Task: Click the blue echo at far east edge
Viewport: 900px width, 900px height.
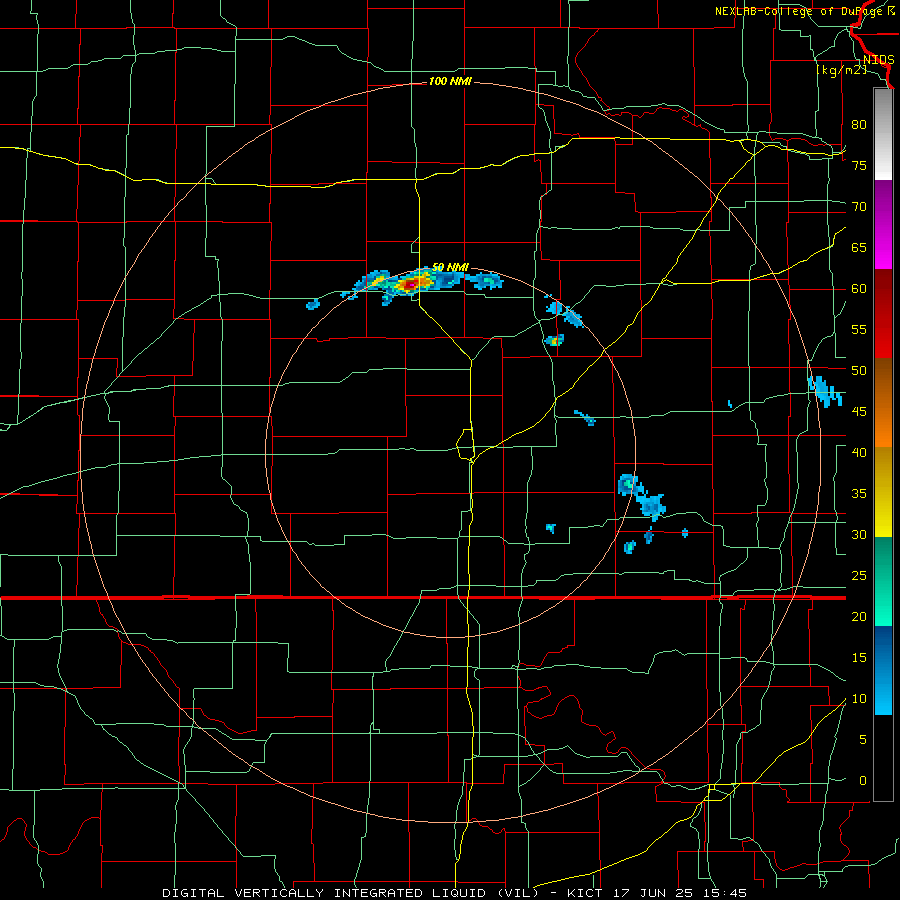Action: 824,391
